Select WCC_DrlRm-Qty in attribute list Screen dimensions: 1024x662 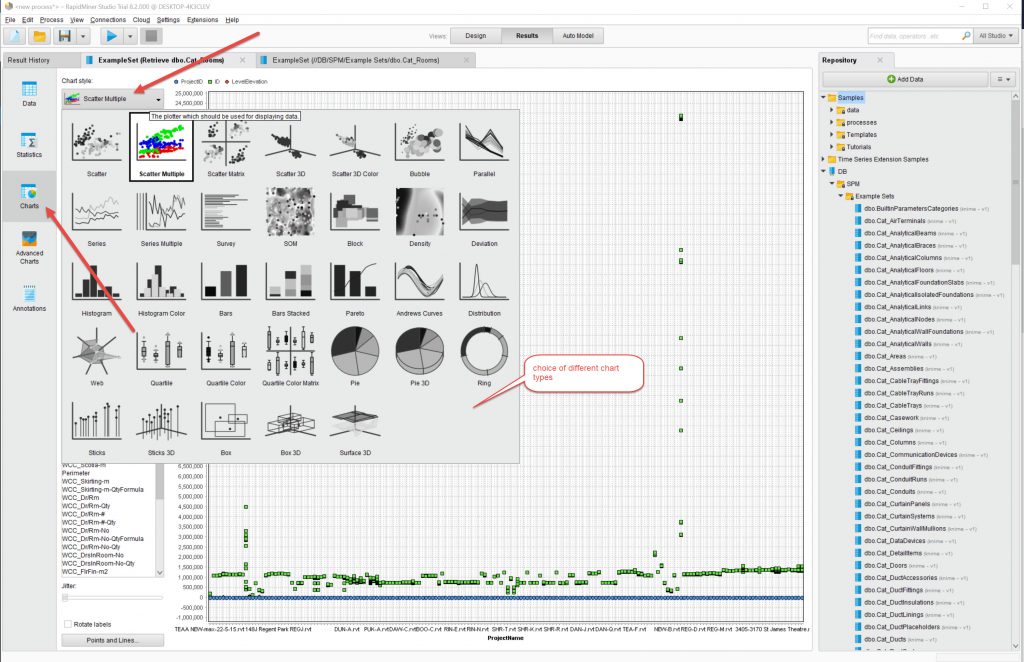tap(92, 506)
